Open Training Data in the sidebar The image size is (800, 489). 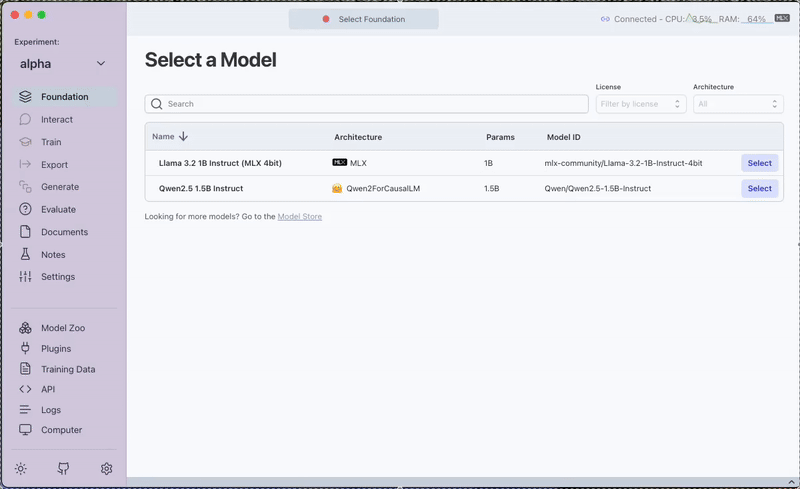[x=67, y=369]
